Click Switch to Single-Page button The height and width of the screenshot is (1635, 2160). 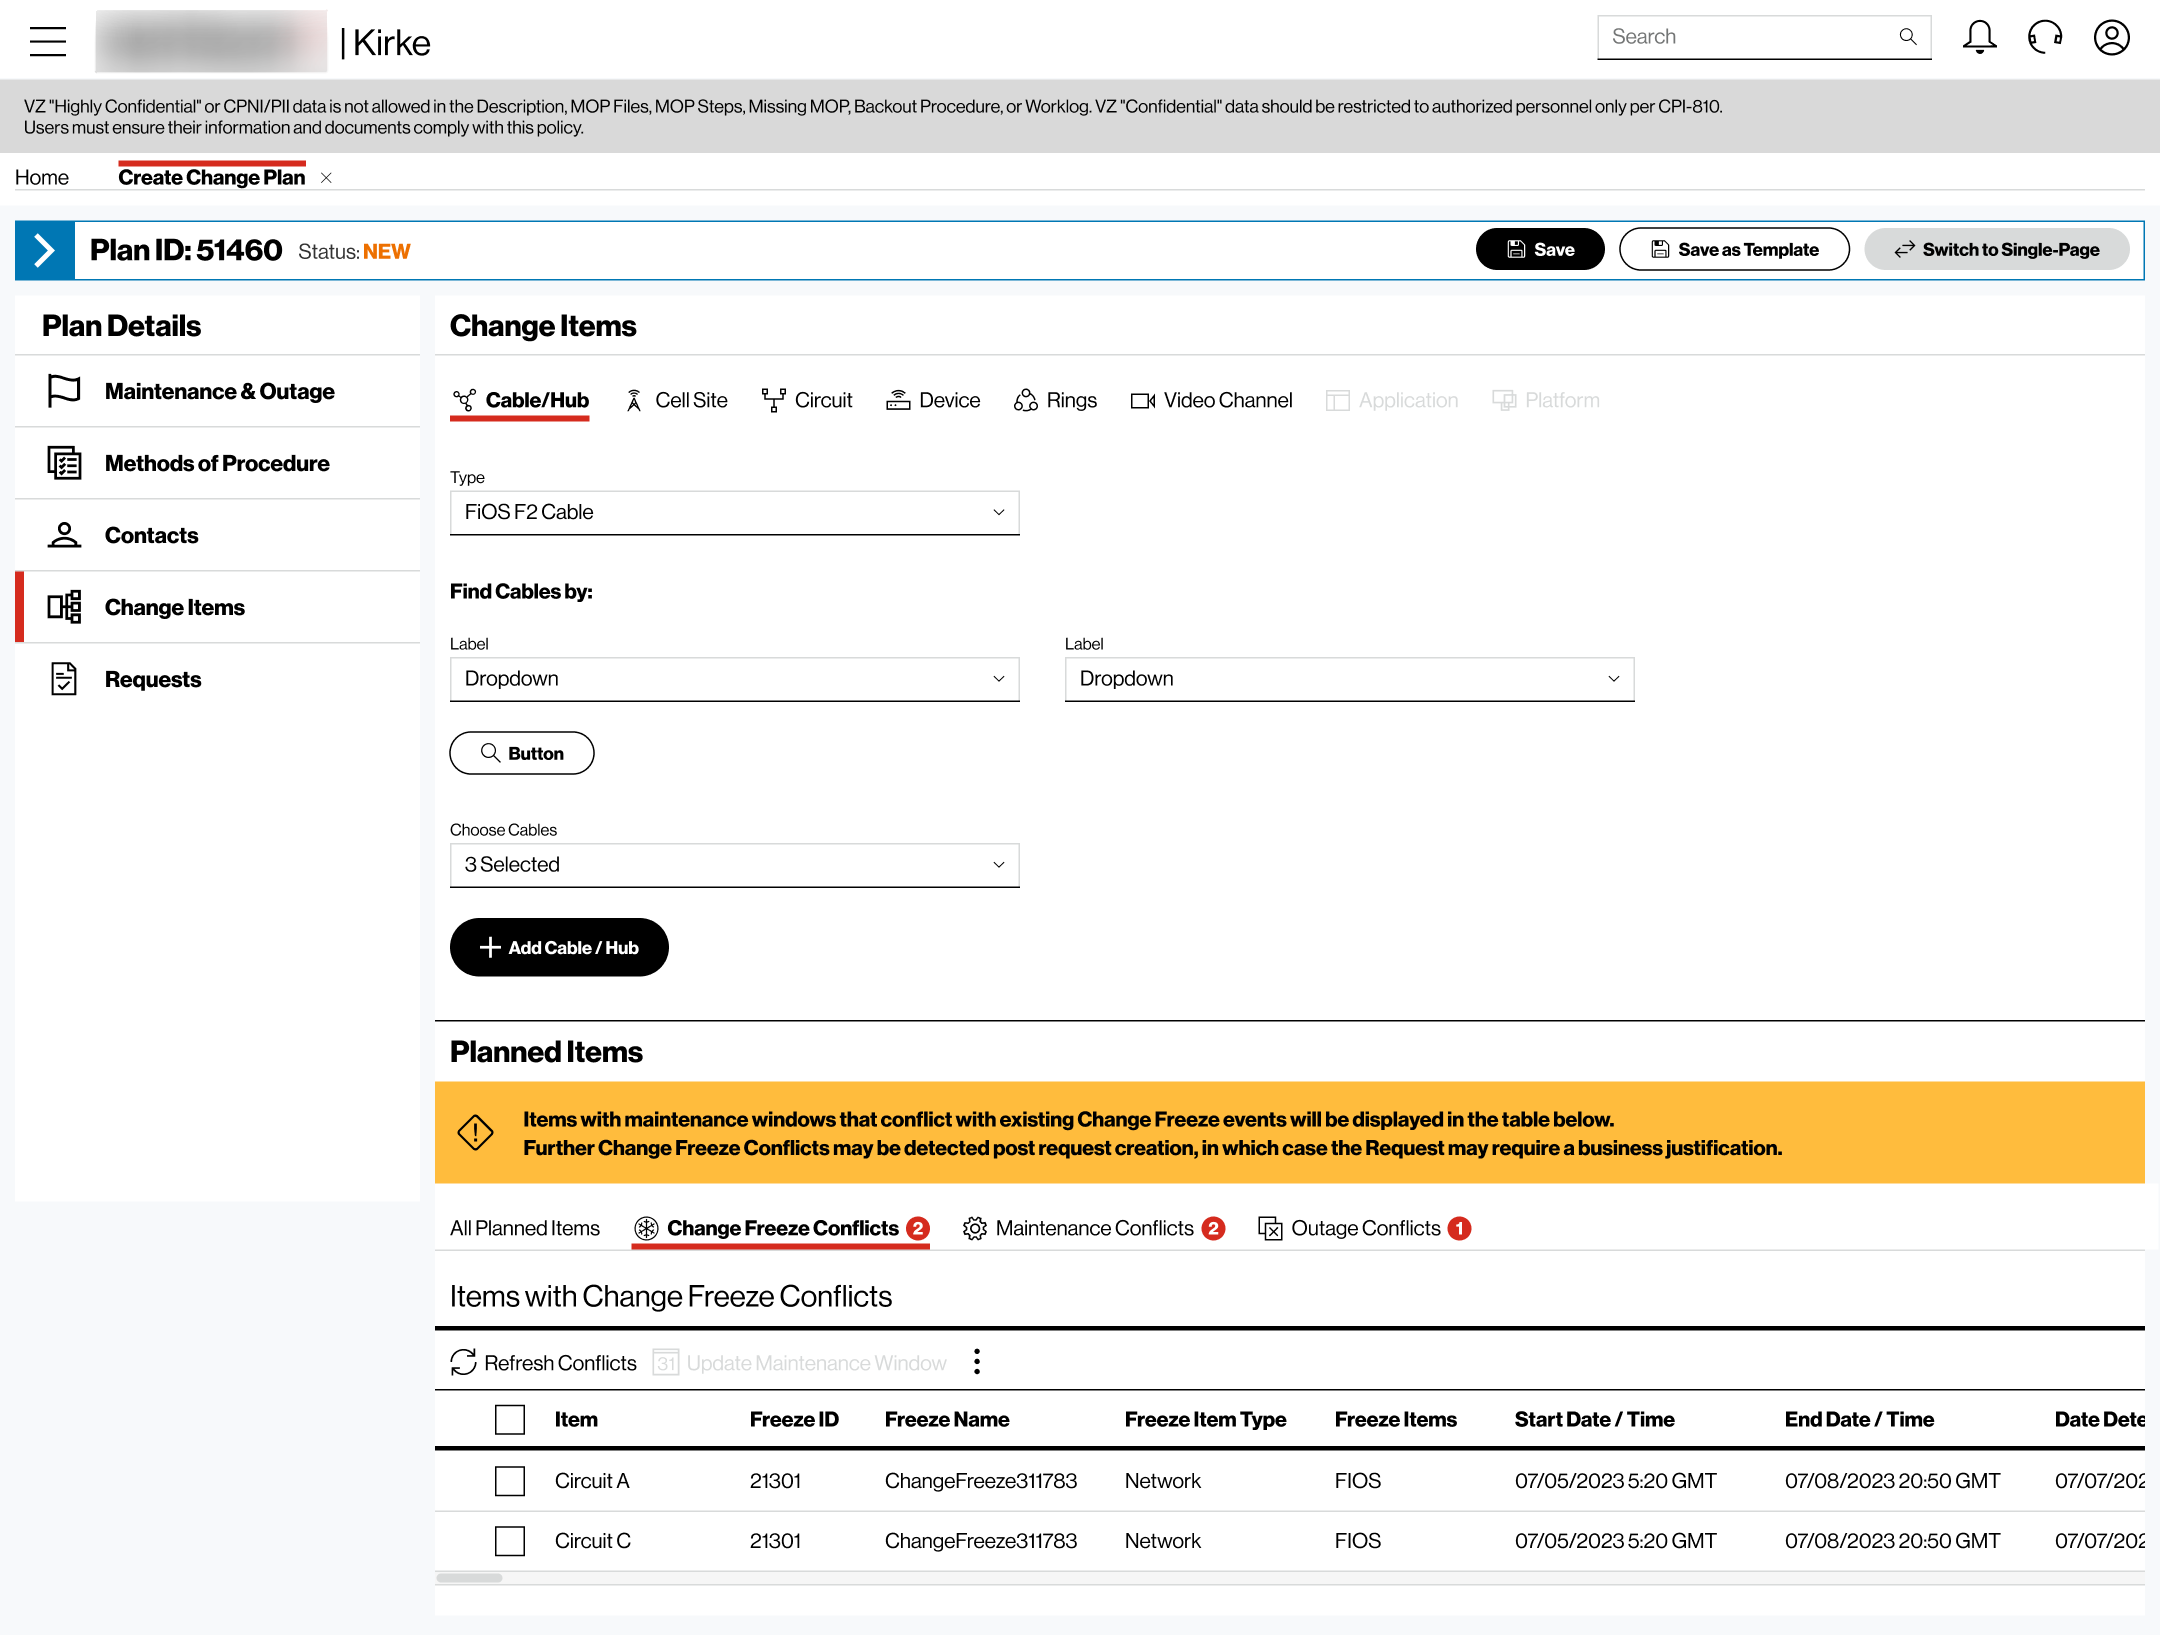pyautogui.click(x=1997, y=249)
